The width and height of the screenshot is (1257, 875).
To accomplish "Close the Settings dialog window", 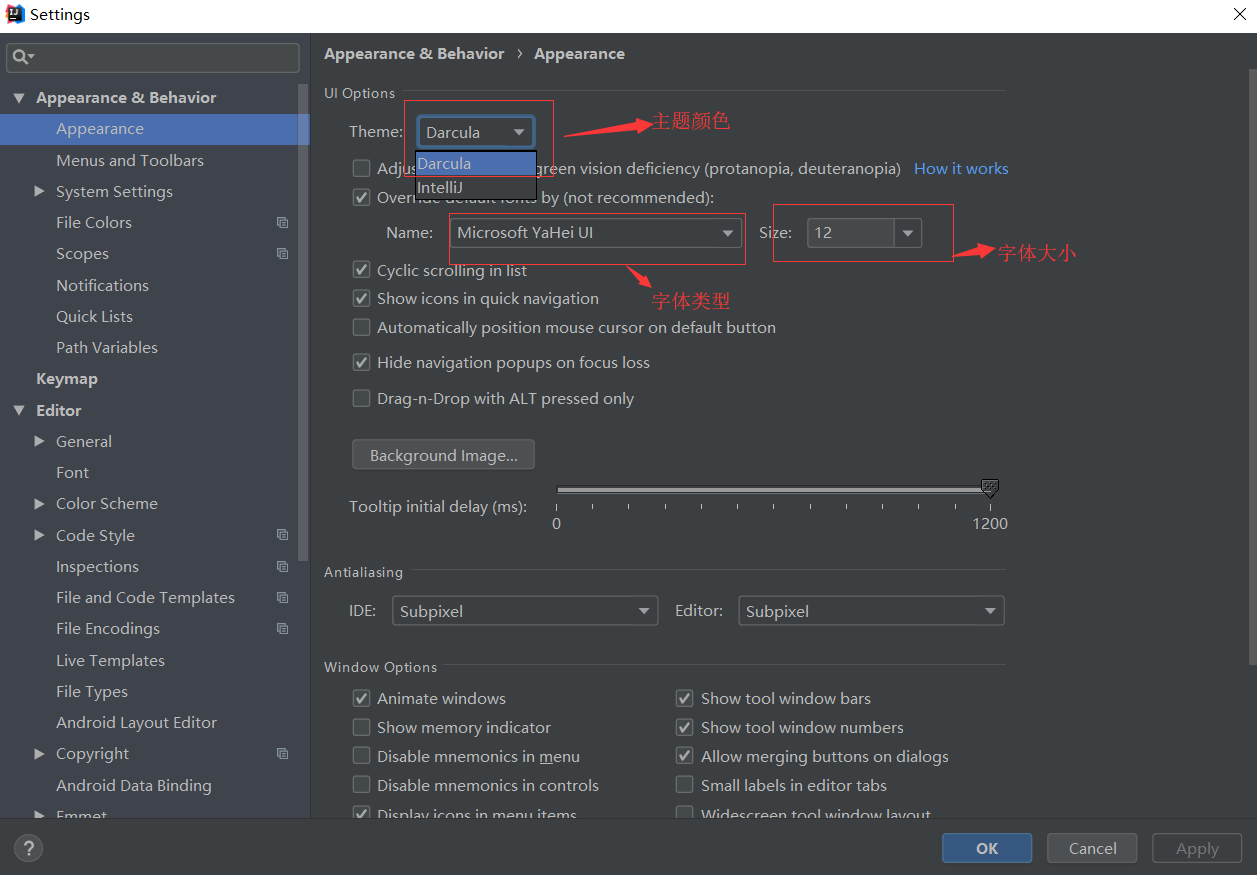I will click(1239, 14).
